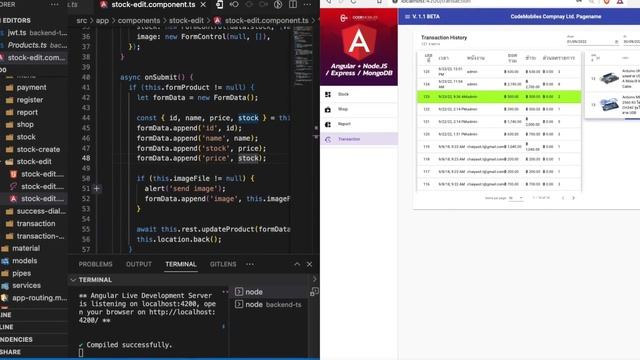Open the stock-edit SCSS stylesheet file

coord(38,187)
